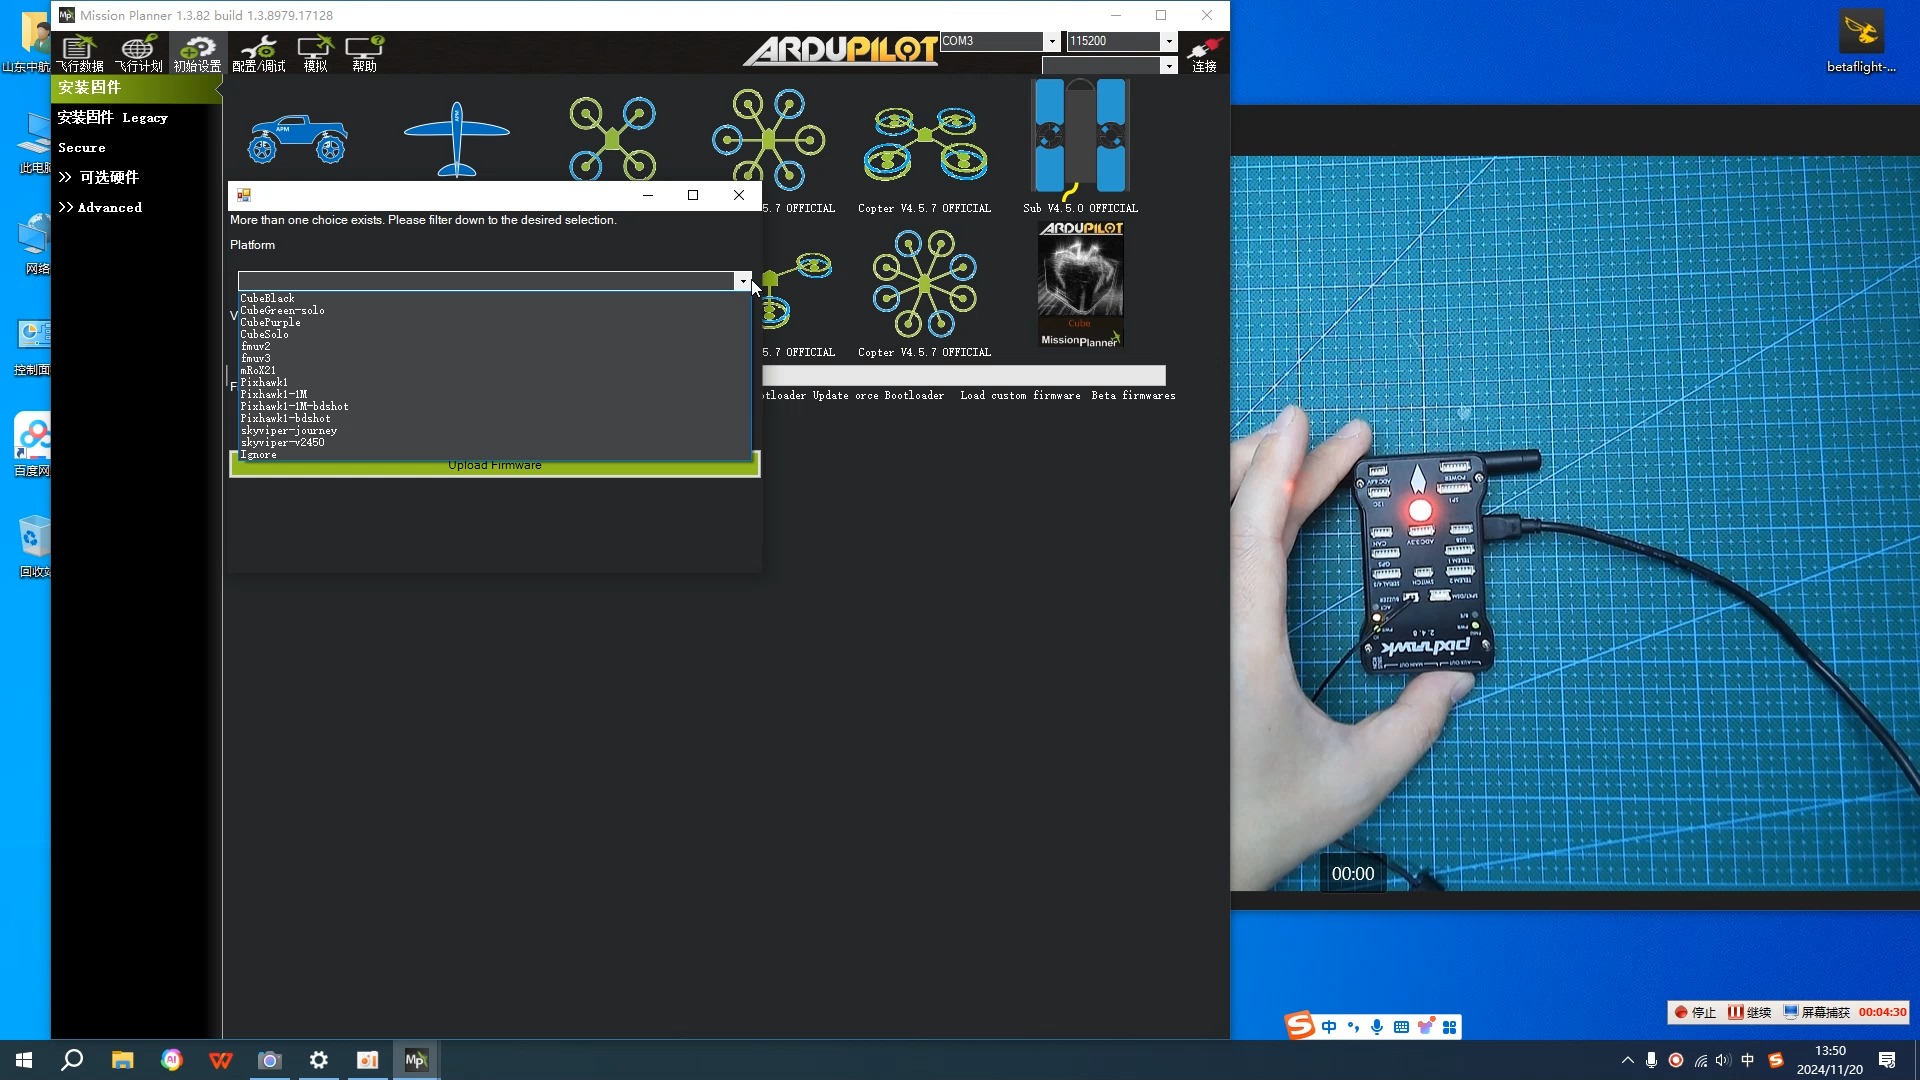Pick fmuv3 platform option
The height and width of the screenshot is (1080, 1920).
(255, 359)
